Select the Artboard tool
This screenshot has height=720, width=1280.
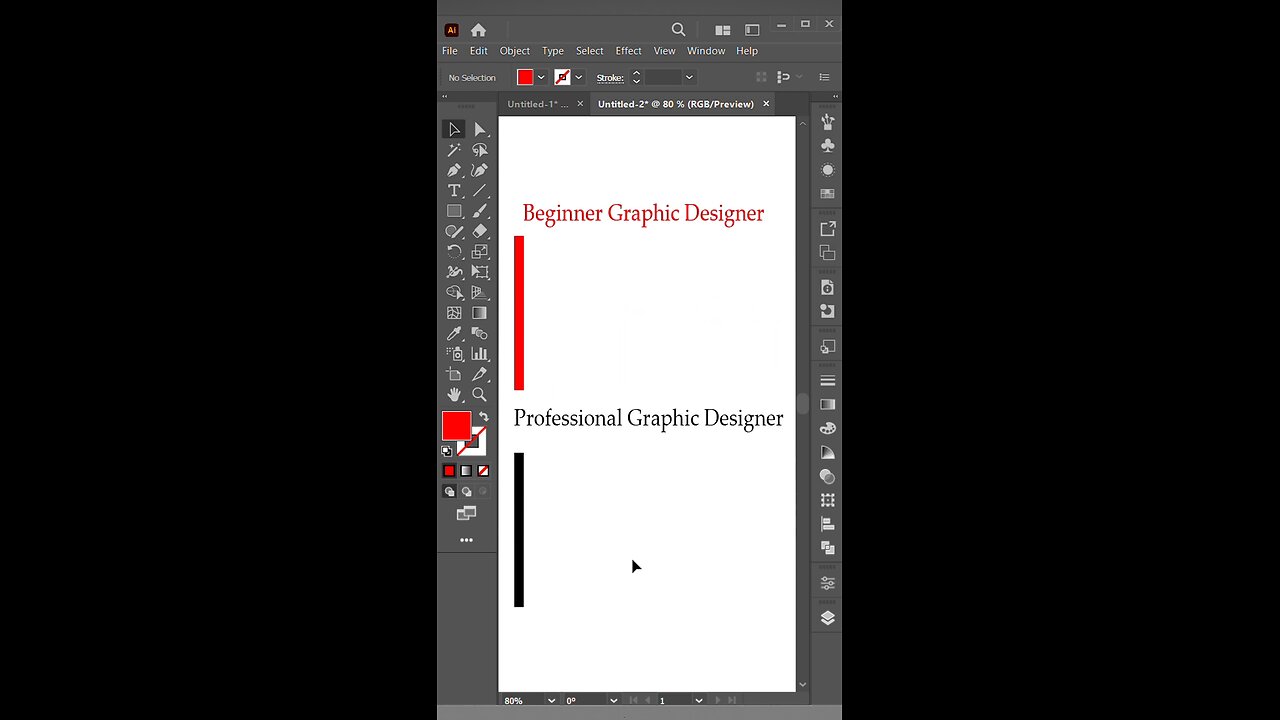click(454, 374)
